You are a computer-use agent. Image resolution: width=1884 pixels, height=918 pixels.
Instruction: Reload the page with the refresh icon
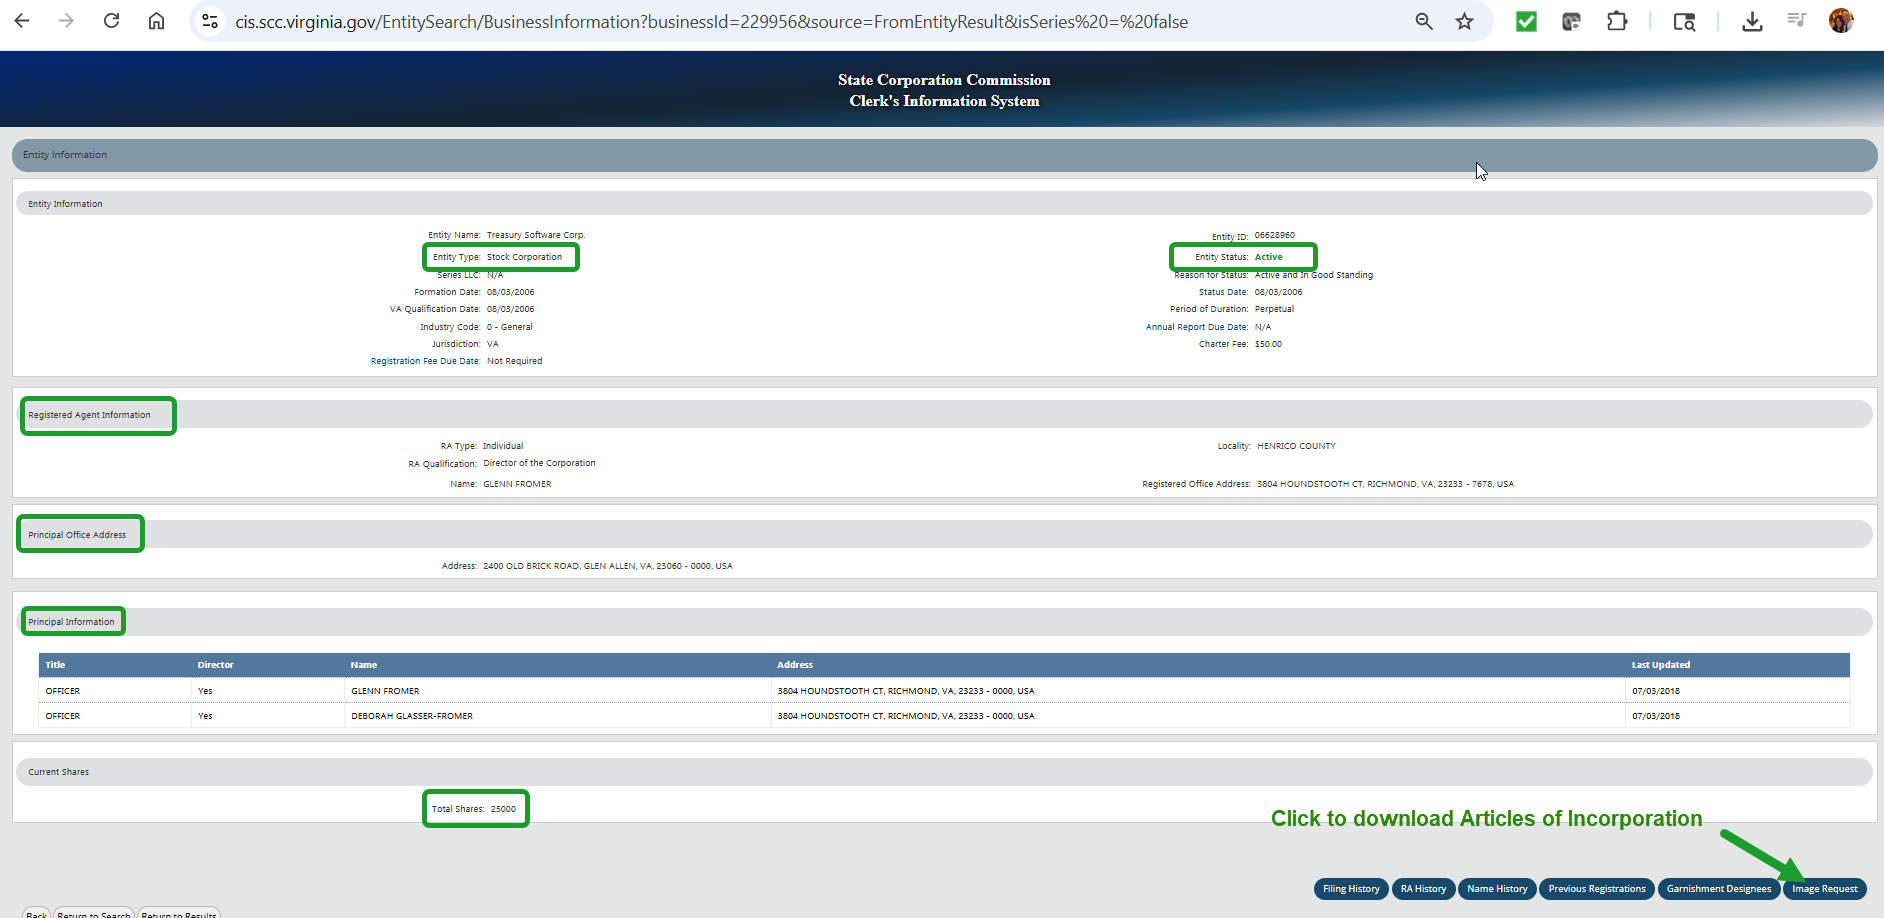(x=111, y=21)
